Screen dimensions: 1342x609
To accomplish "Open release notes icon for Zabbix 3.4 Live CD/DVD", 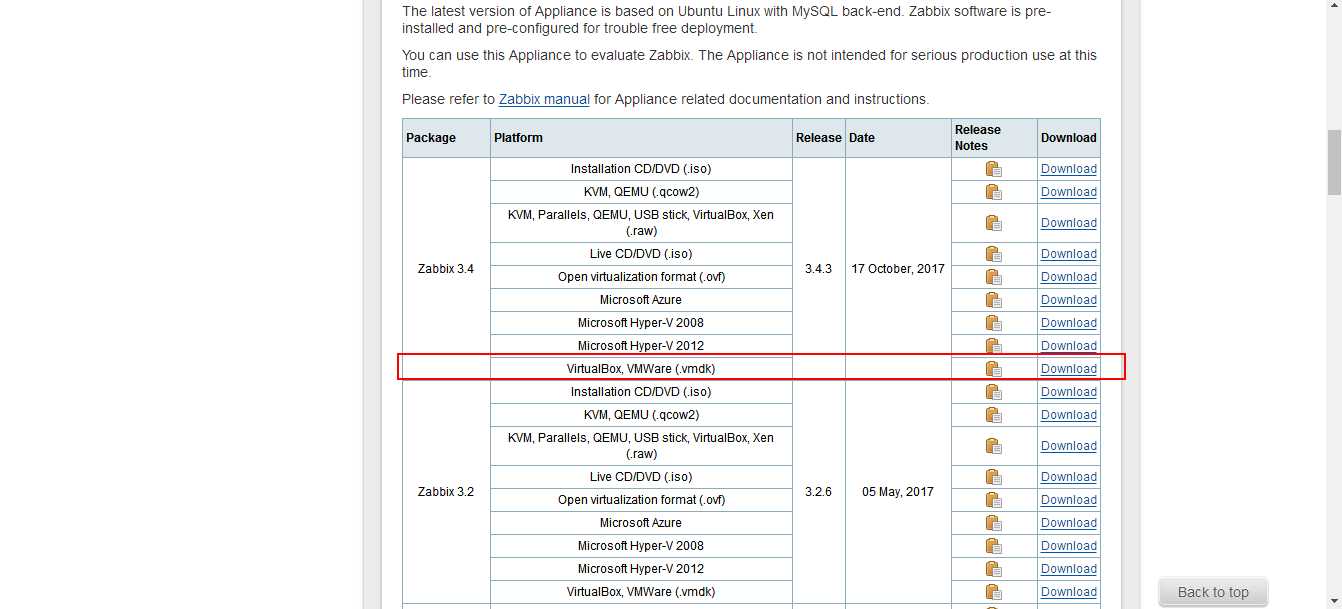I will click(x=993, y=254).
